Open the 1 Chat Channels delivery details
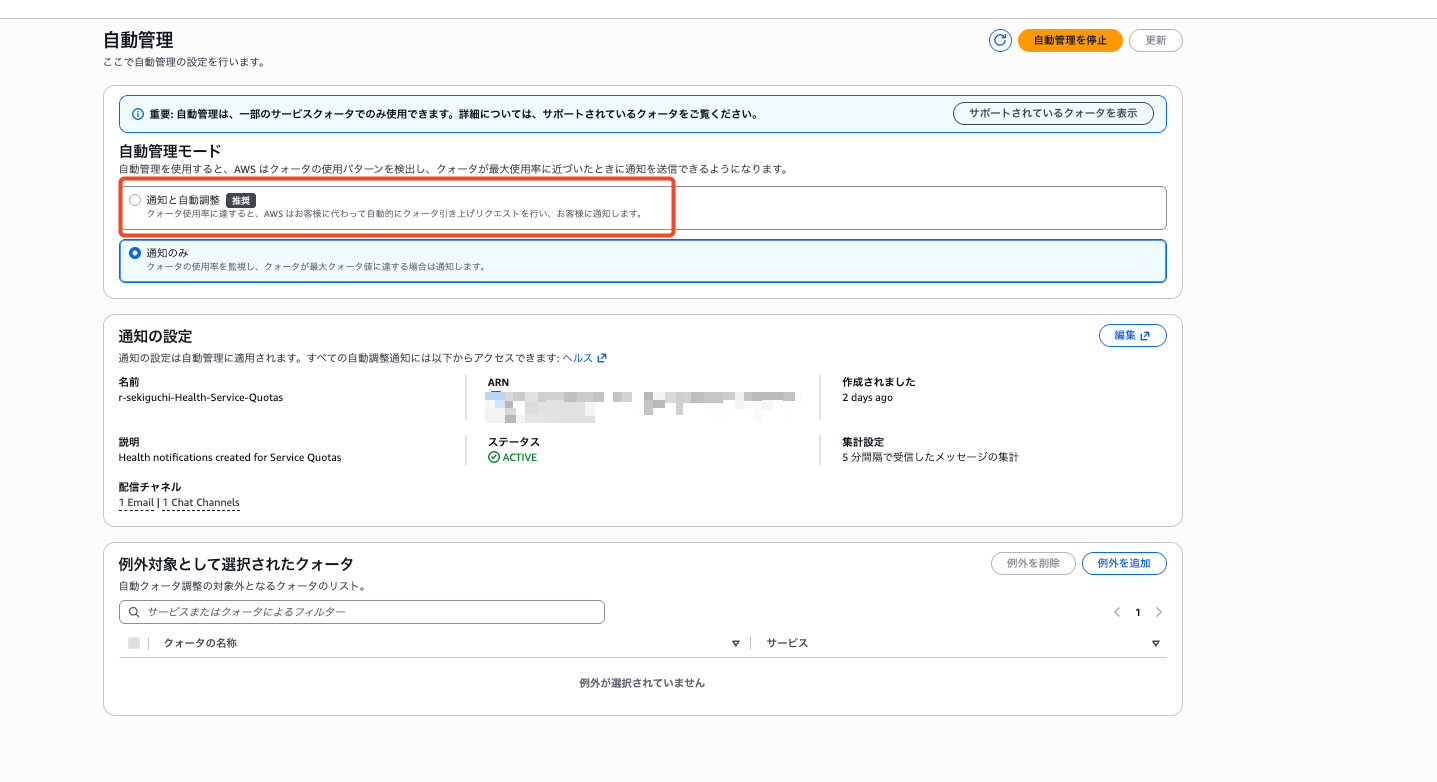The height and width of the screenshot is (782, 1437). [201, 503]
